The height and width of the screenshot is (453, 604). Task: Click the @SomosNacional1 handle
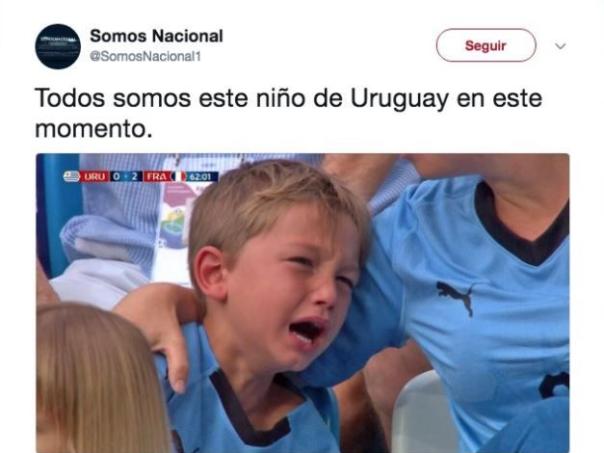pyautogui.click(x=145, y=57)
